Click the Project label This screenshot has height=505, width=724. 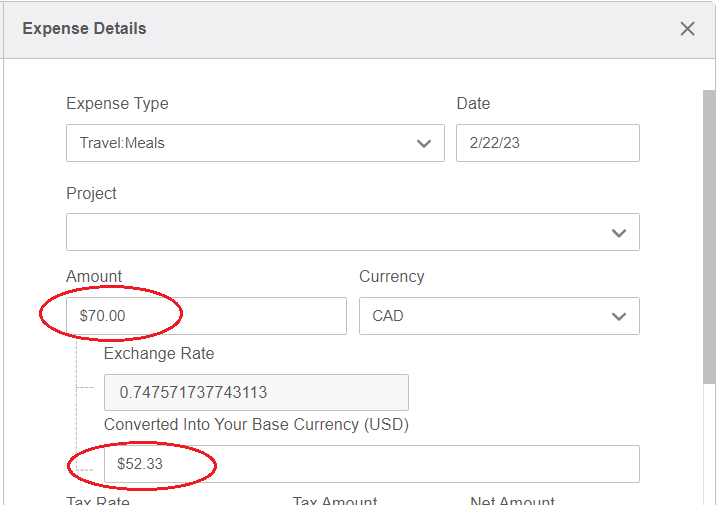pos(91,193)
